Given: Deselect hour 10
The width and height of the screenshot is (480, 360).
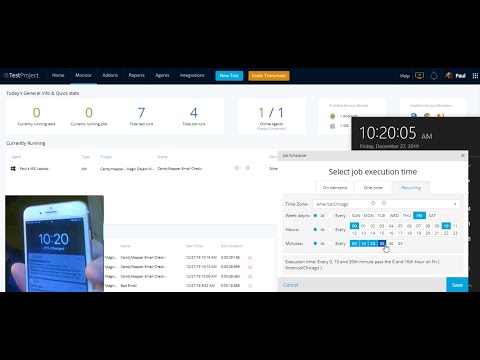Looking at the screenshot, I should pos(446,226).
